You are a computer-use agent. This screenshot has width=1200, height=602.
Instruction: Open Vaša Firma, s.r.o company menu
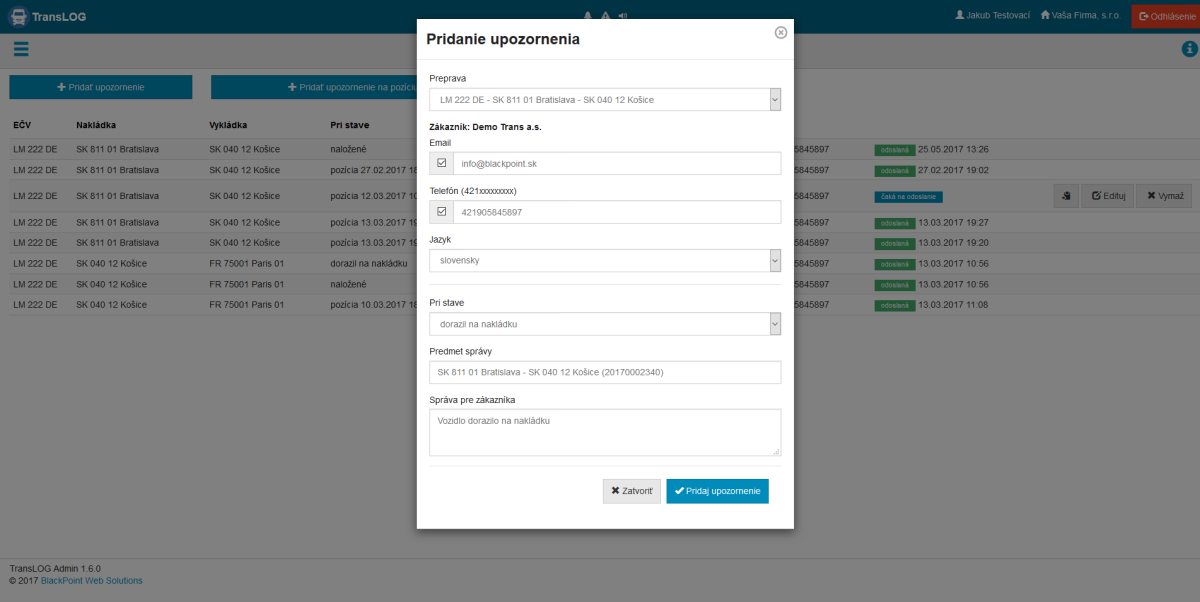click(x=1080, y=16)
